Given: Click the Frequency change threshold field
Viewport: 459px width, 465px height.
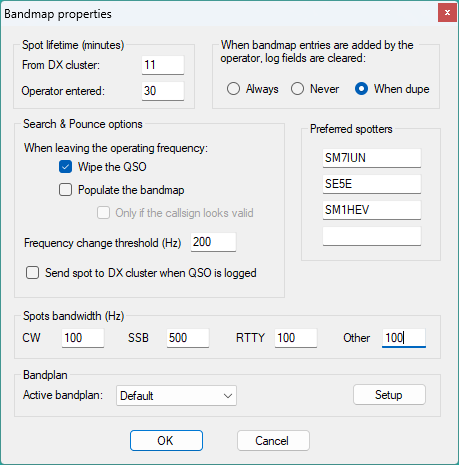Looking at the screenshot, I should tap(213, 242).
